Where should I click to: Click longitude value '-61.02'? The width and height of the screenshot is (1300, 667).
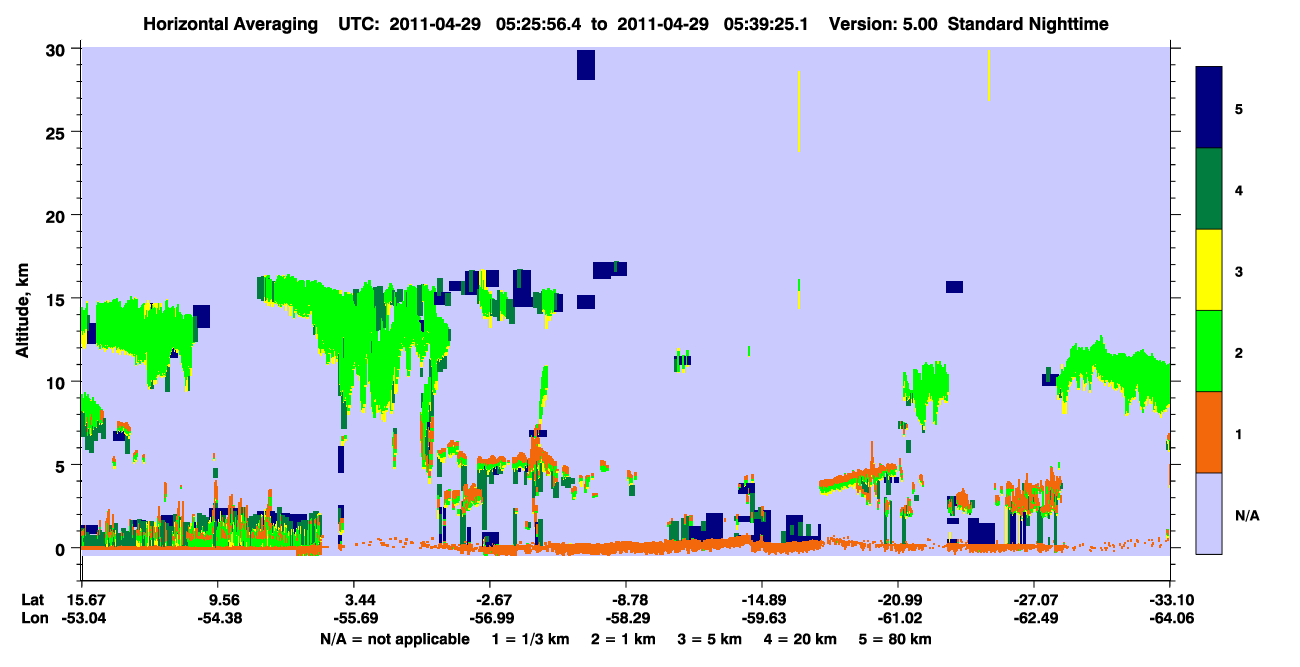click(x=898, y=618)
